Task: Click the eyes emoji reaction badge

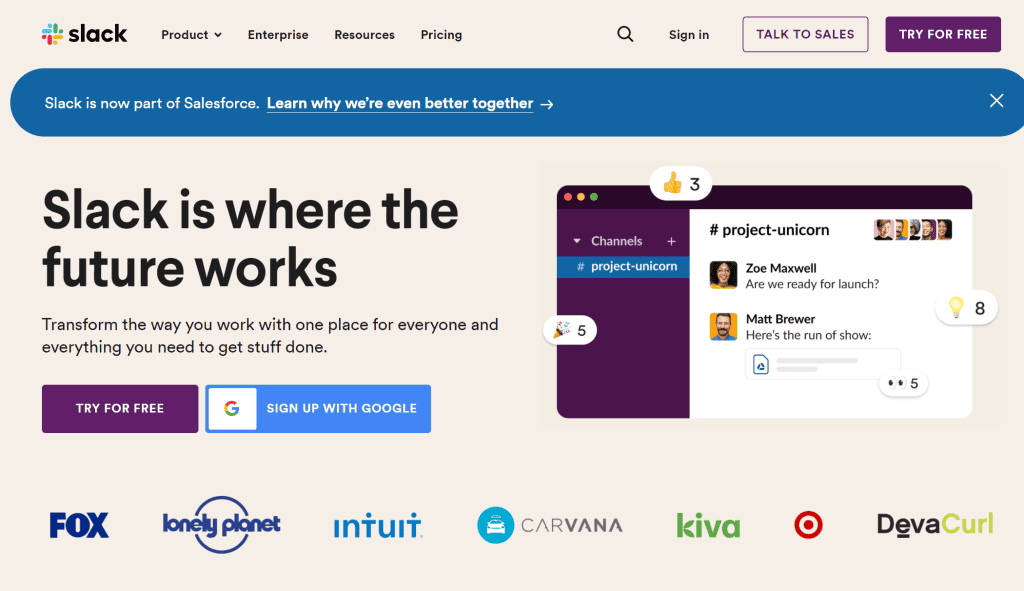Action: click(x=903, y=383)
